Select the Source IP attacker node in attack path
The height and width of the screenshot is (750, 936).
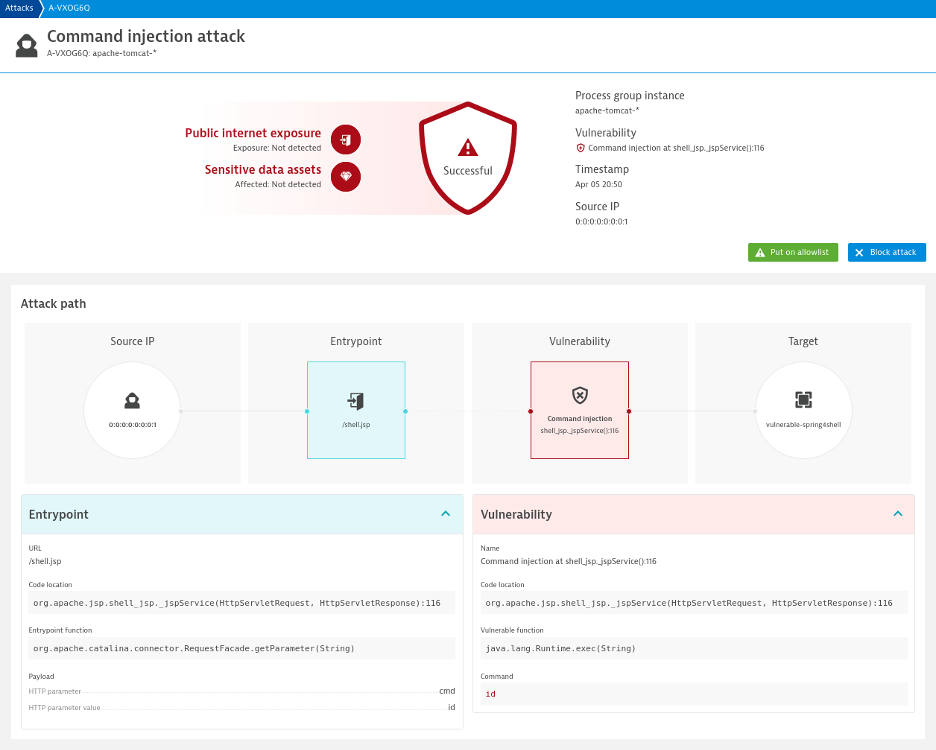click(132, 410)
